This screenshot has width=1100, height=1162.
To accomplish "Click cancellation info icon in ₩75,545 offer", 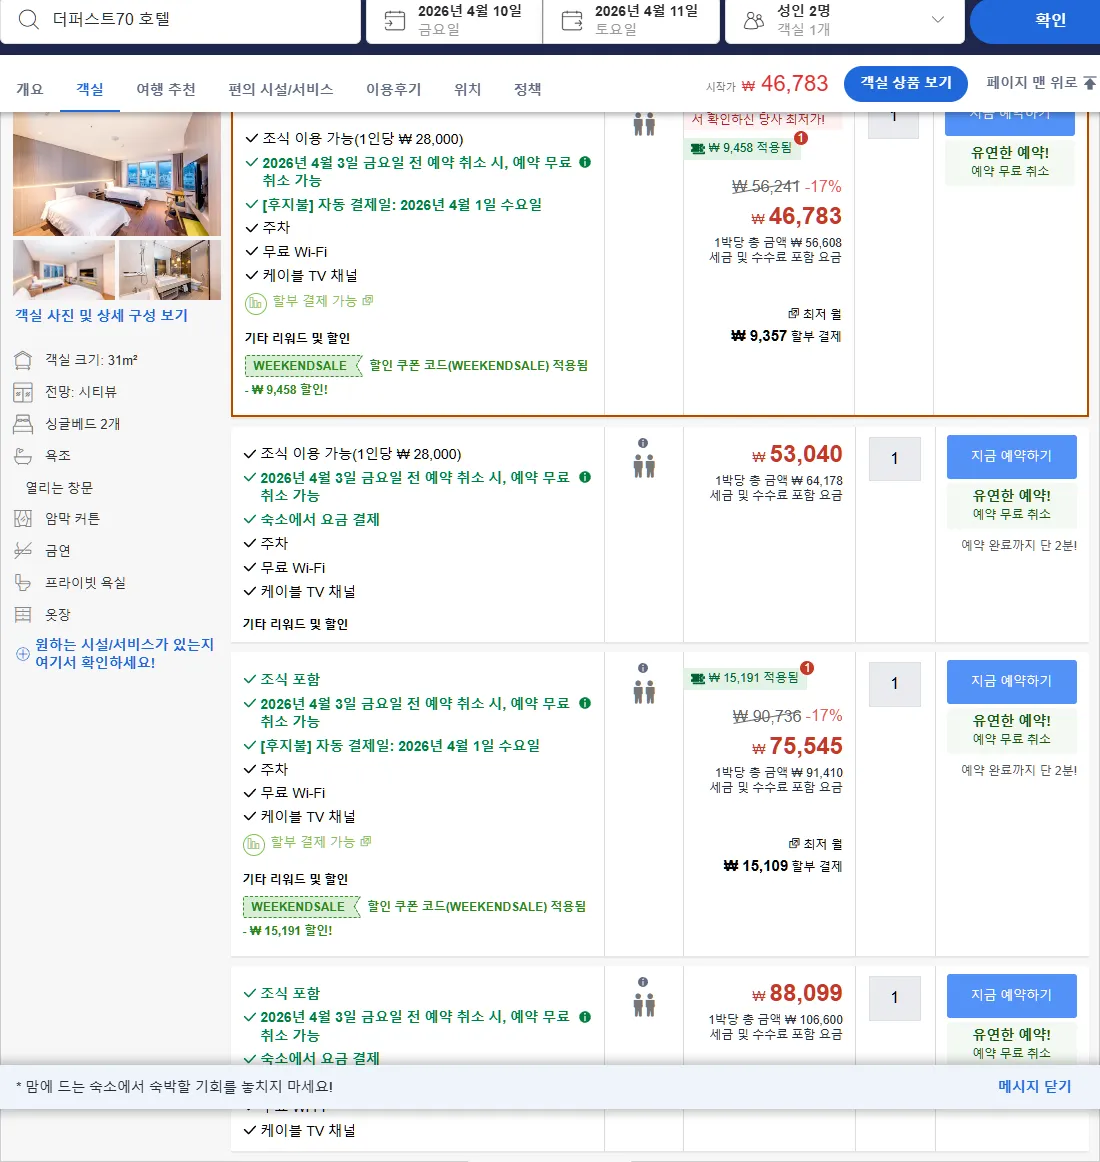I will point(585,703).
